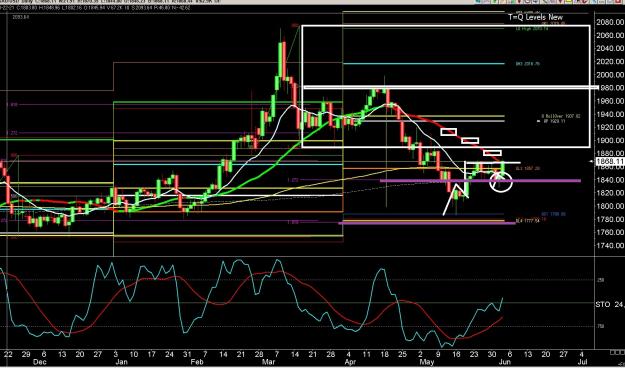Screen dimensions: 625x368
Task: Click the 1840.00 price axis label
Action: click(611, 179)
